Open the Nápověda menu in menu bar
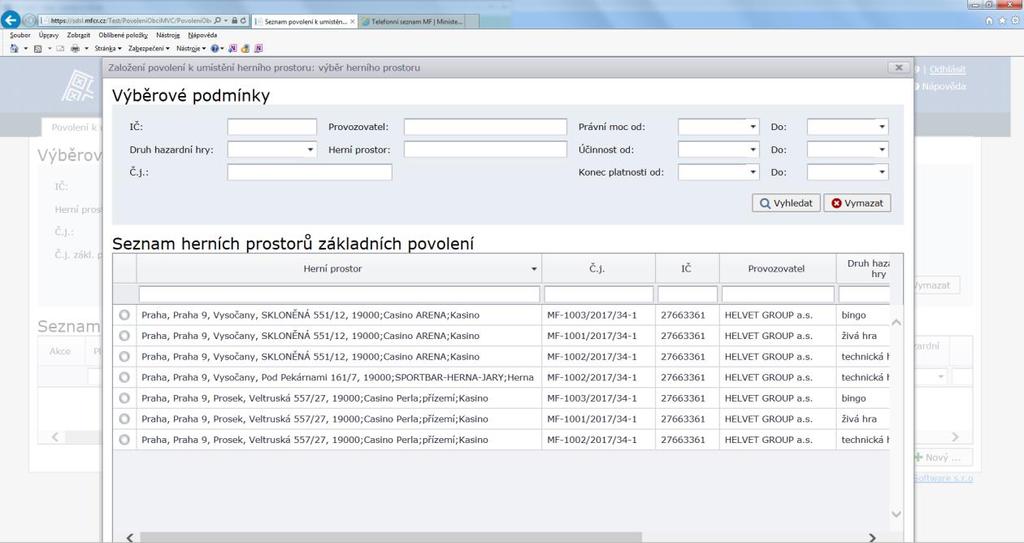Viewport: 1024px width, 543px height. click(x=202, y=35)
